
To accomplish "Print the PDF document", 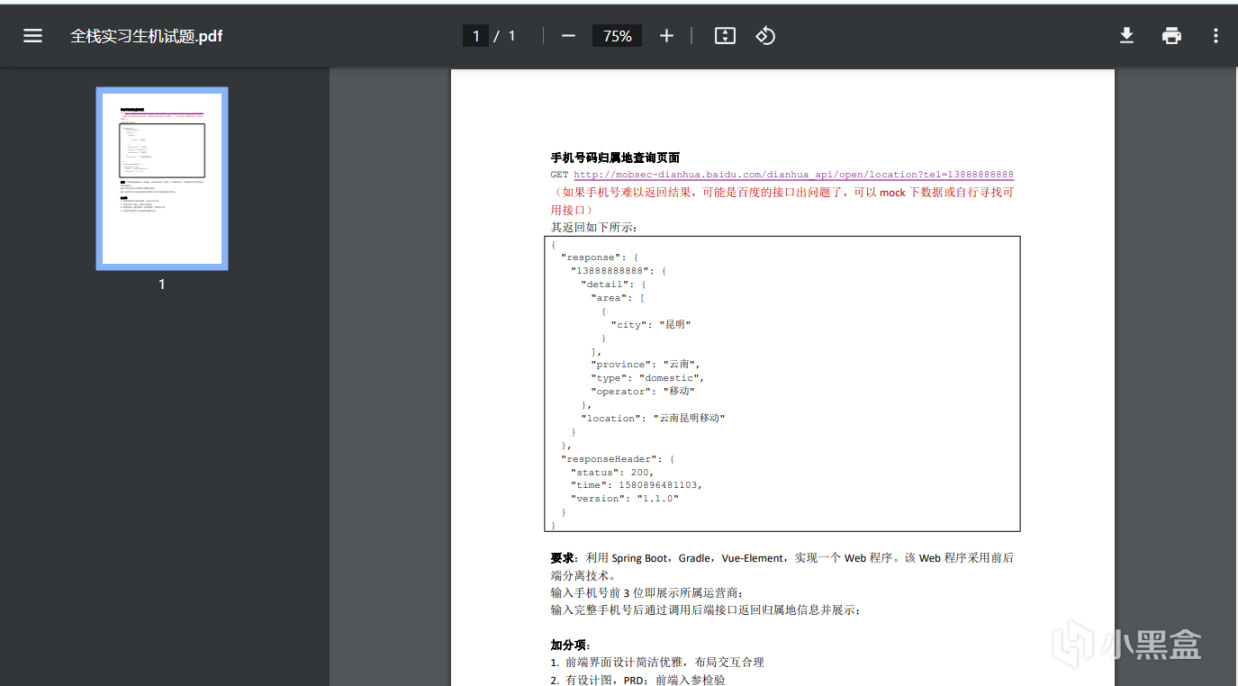I will tap(1171, 36).
